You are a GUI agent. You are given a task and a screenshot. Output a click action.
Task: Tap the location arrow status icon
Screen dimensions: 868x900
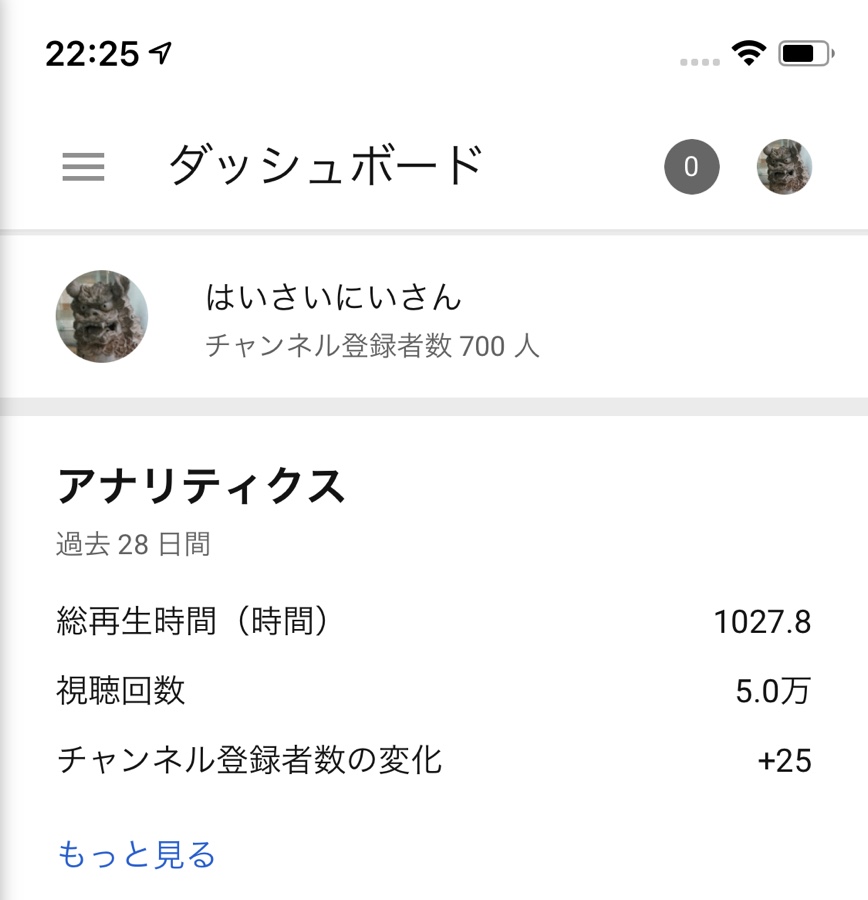(160, 53)
